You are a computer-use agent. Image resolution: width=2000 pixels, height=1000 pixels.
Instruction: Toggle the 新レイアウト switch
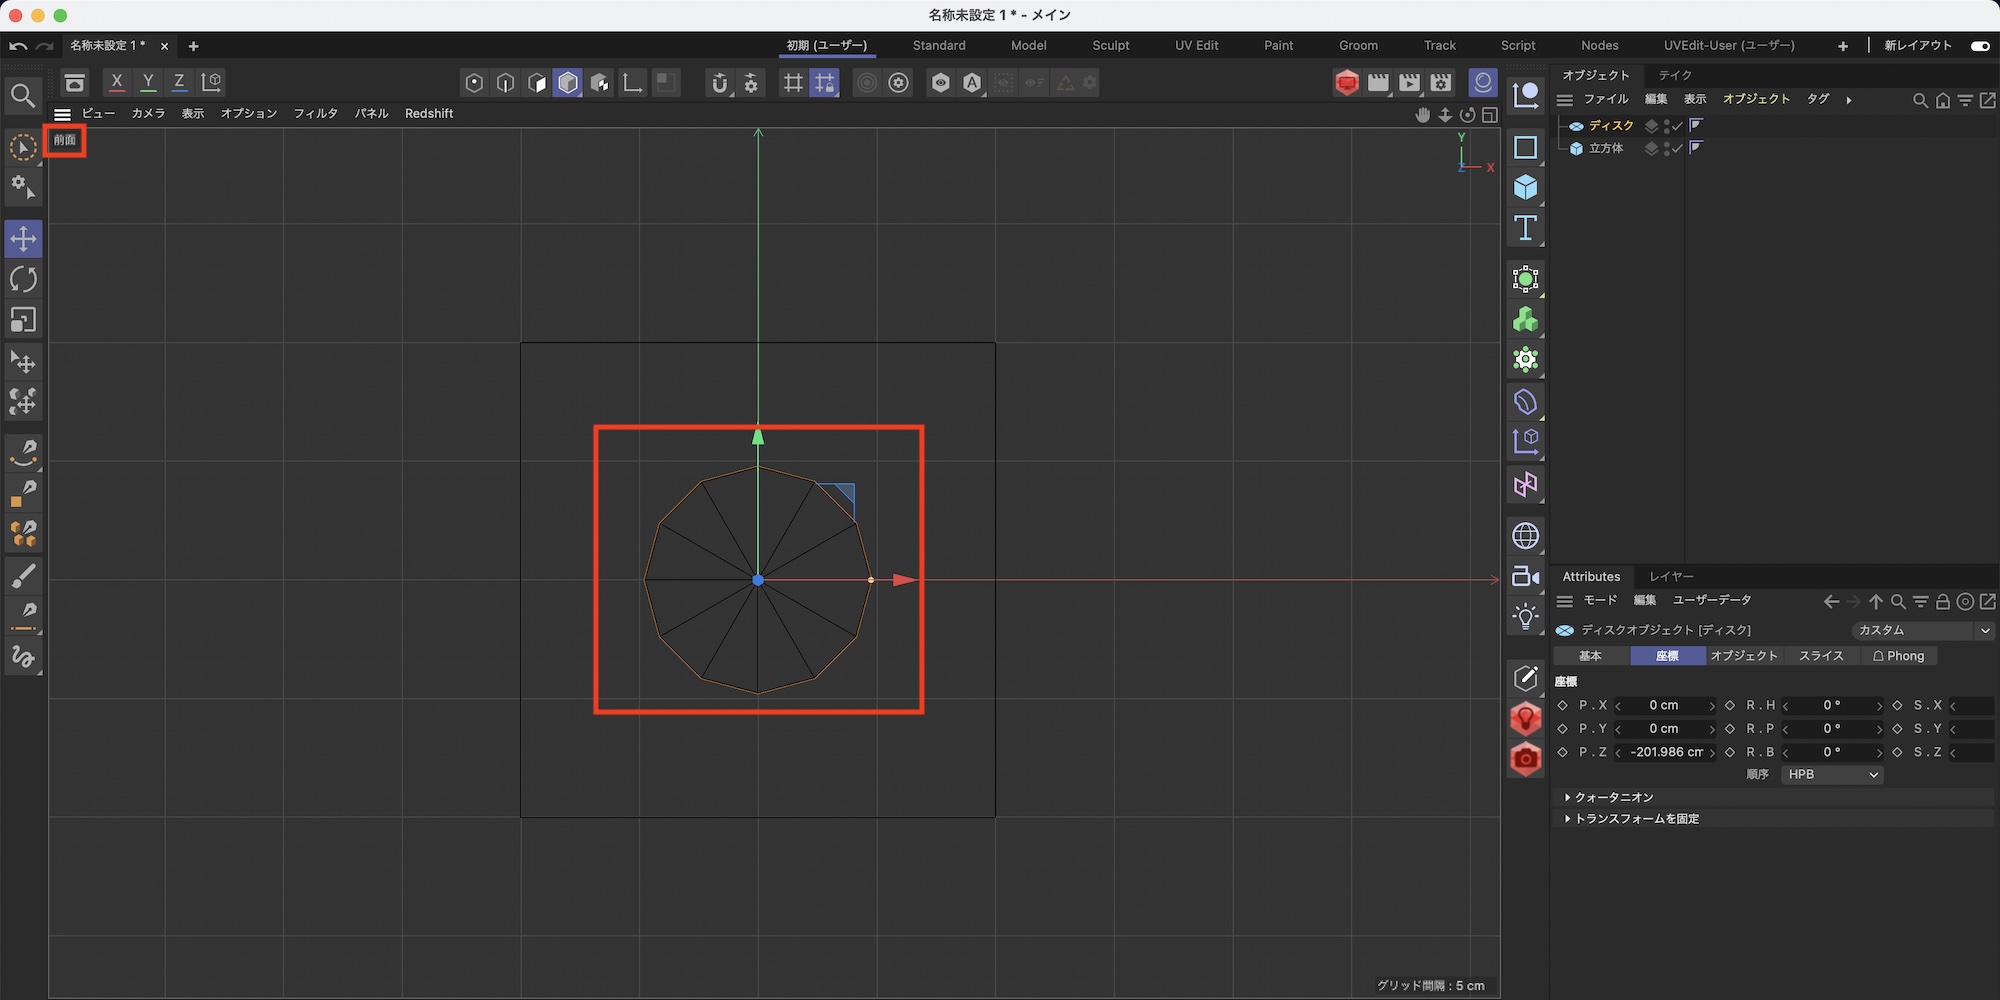(x=1979, y=46)
